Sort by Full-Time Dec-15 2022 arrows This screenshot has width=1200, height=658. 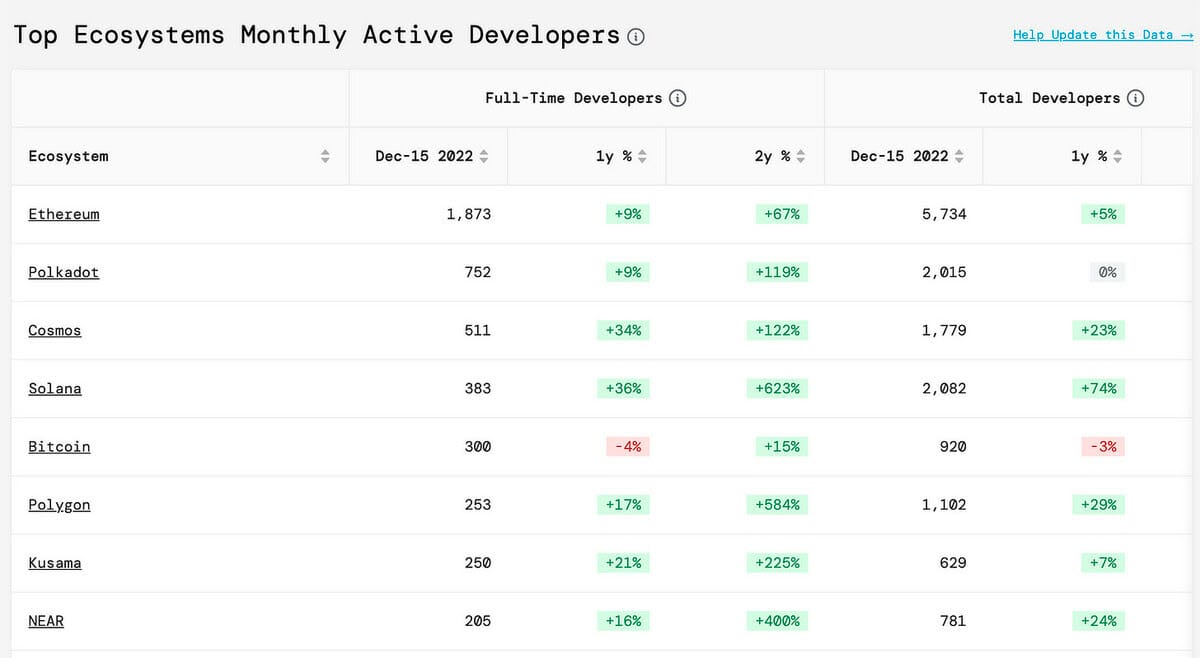pos(484,156)
